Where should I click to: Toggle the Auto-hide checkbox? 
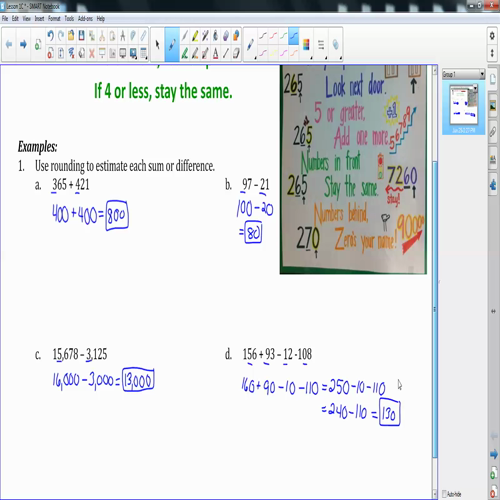point(444,494)
